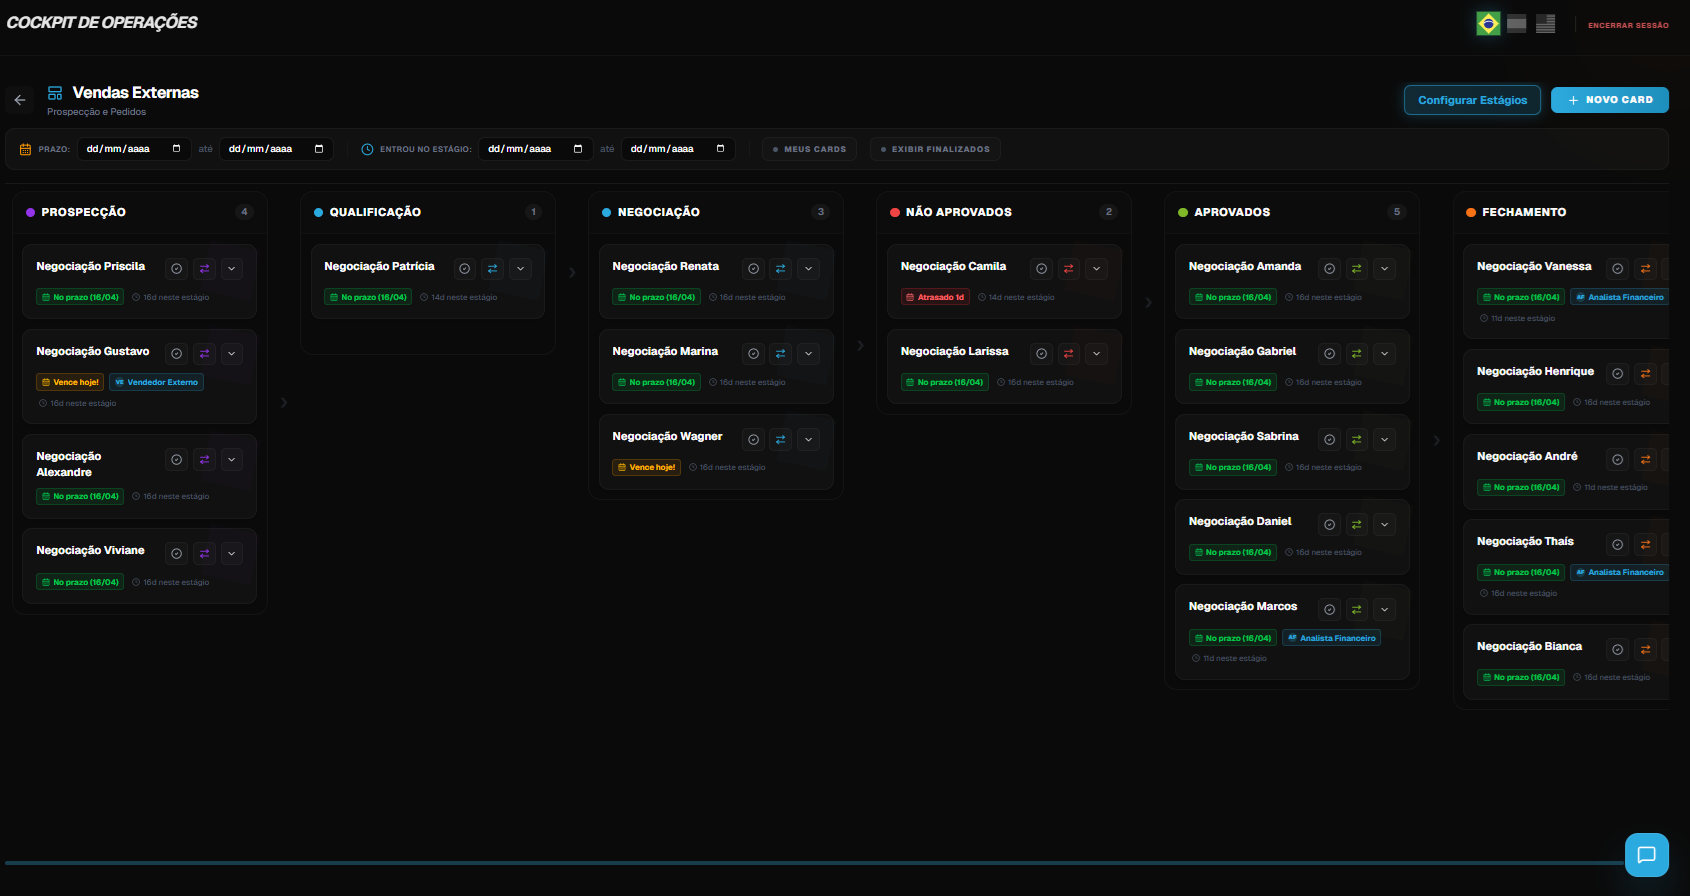The width and height of the screenshot is (1690, 896).
Task: Click move-stage arrows on Negociação Alexandre
Action: (x=204, y=460)
